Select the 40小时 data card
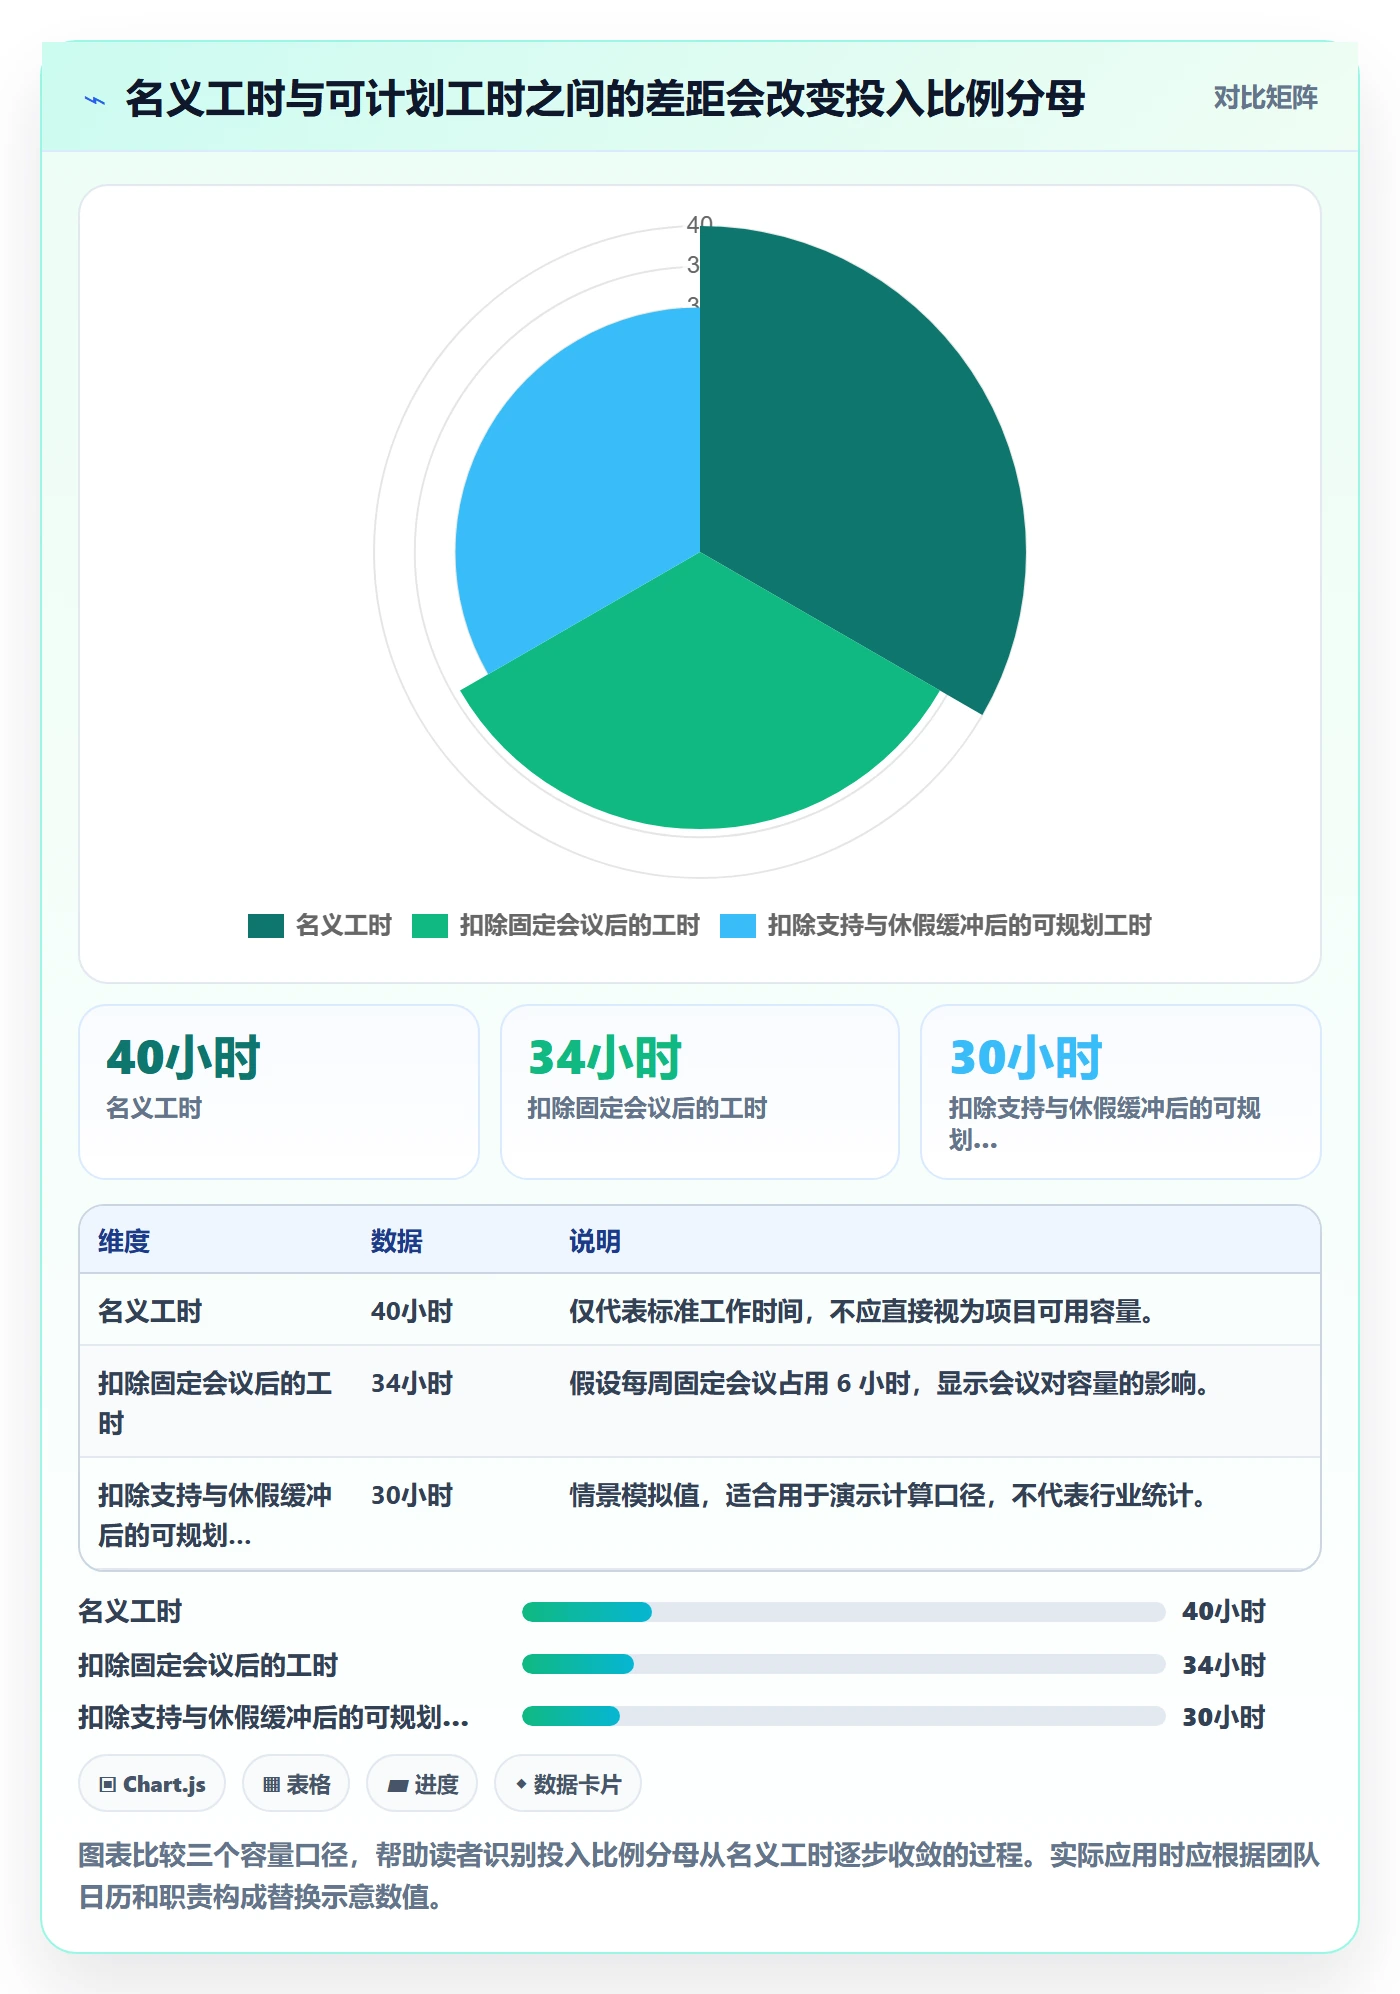1400x1994 pixels. 279,1092
